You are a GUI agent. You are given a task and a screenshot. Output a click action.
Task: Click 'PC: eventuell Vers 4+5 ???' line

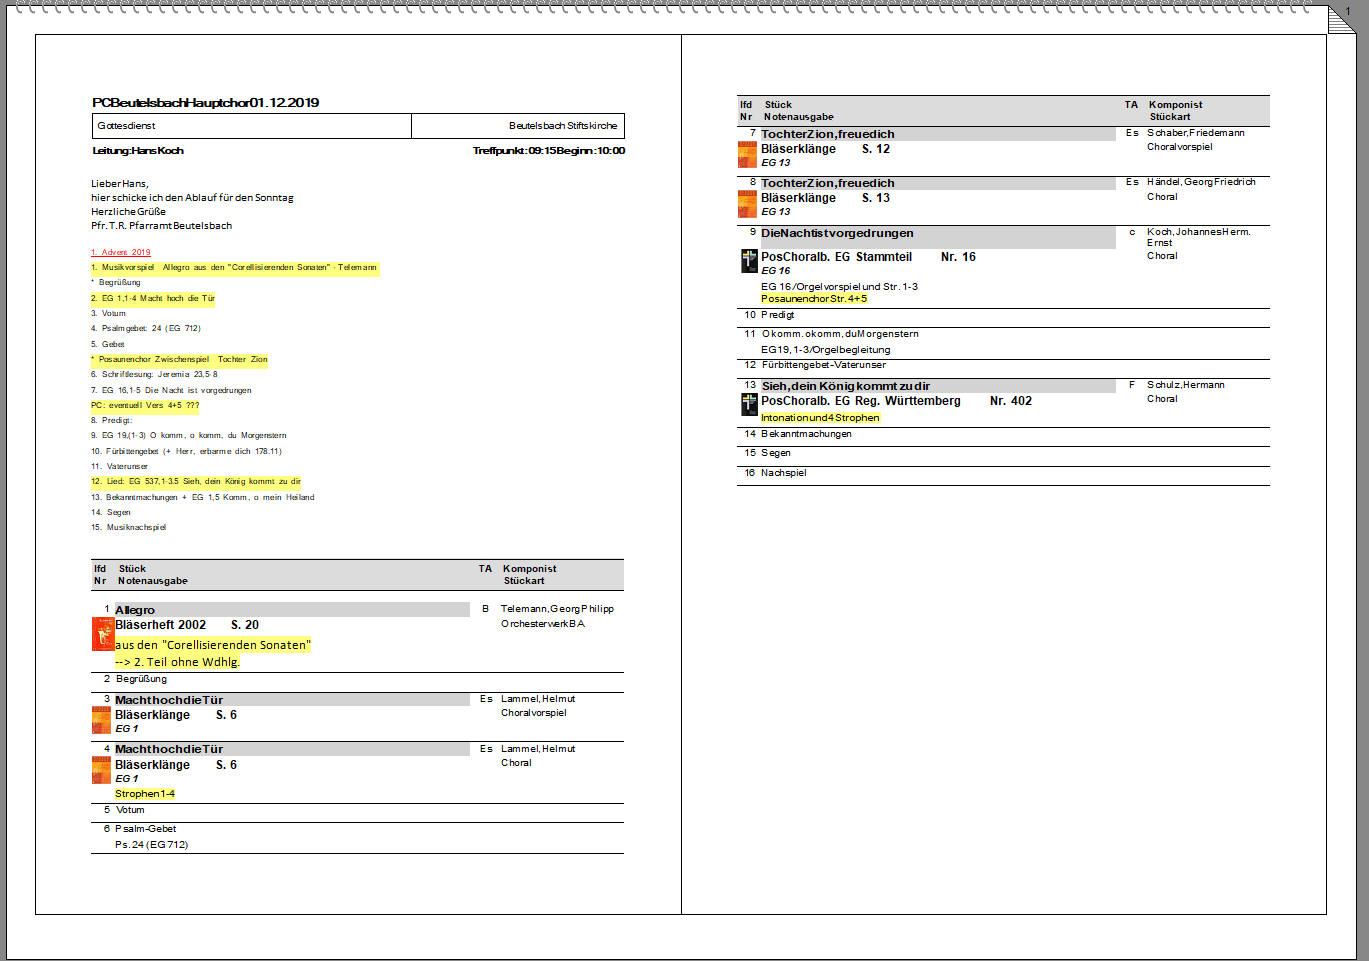pyautogui.click(x=145, y=405)
